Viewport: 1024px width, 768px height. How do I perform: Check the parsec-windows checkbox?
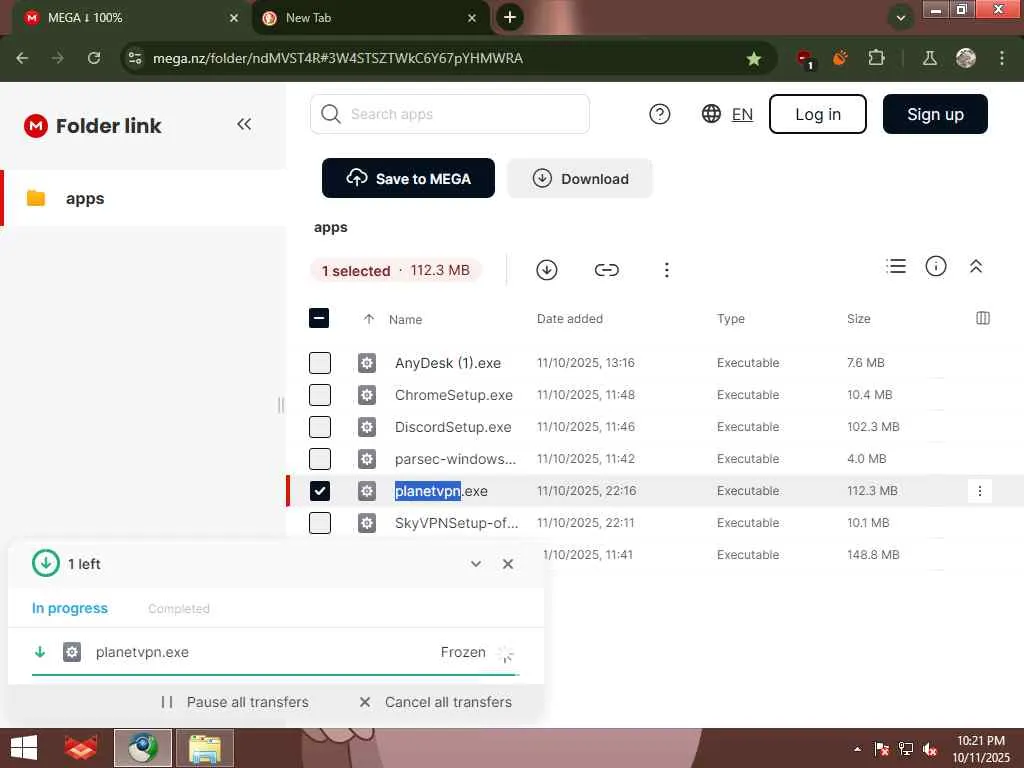click(320, 458)
